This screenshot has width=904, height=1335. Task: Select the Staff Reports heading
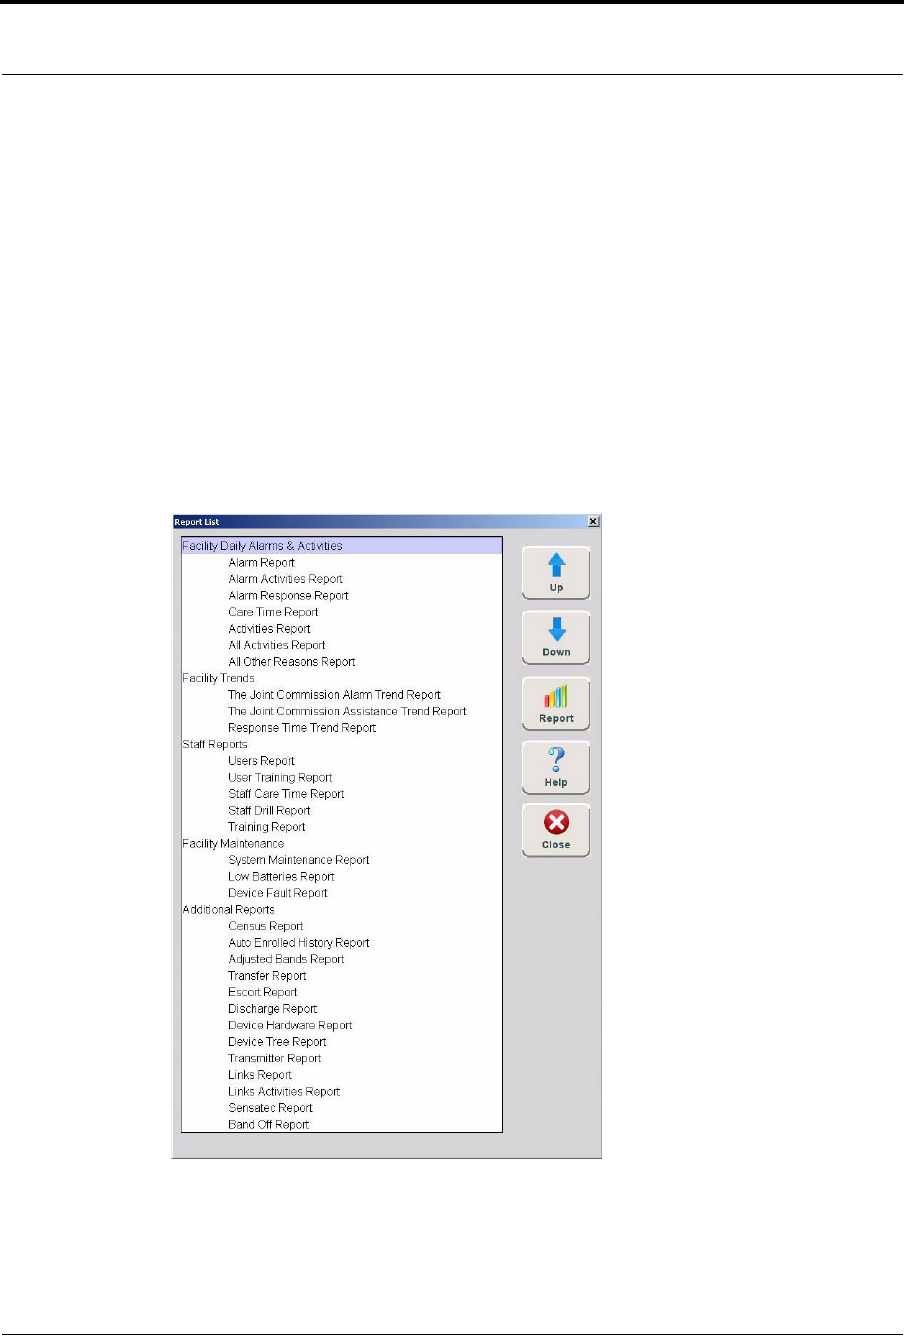[x=214, y=745]
